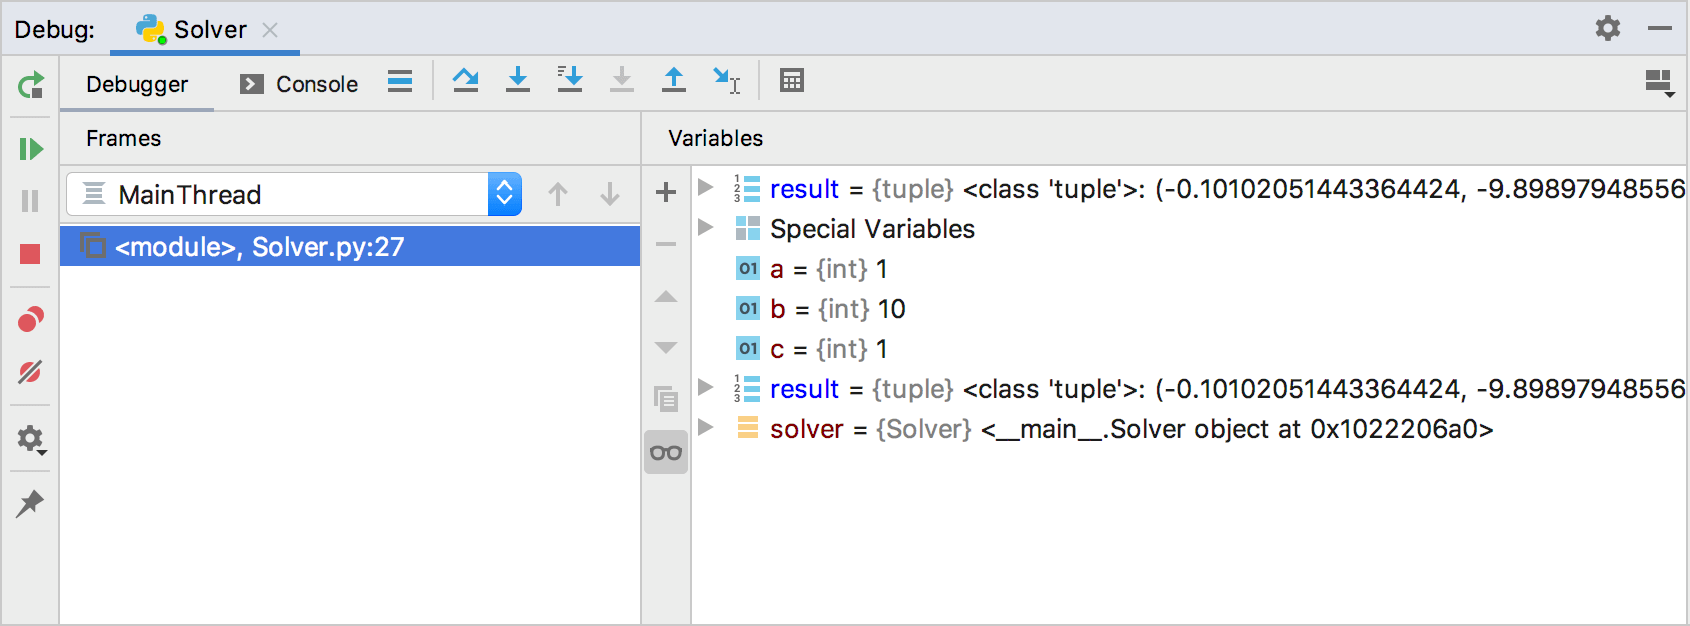Click Step Into My Code icon
The height and width of the screenshot is (626, 1690).
click(570, 80)
